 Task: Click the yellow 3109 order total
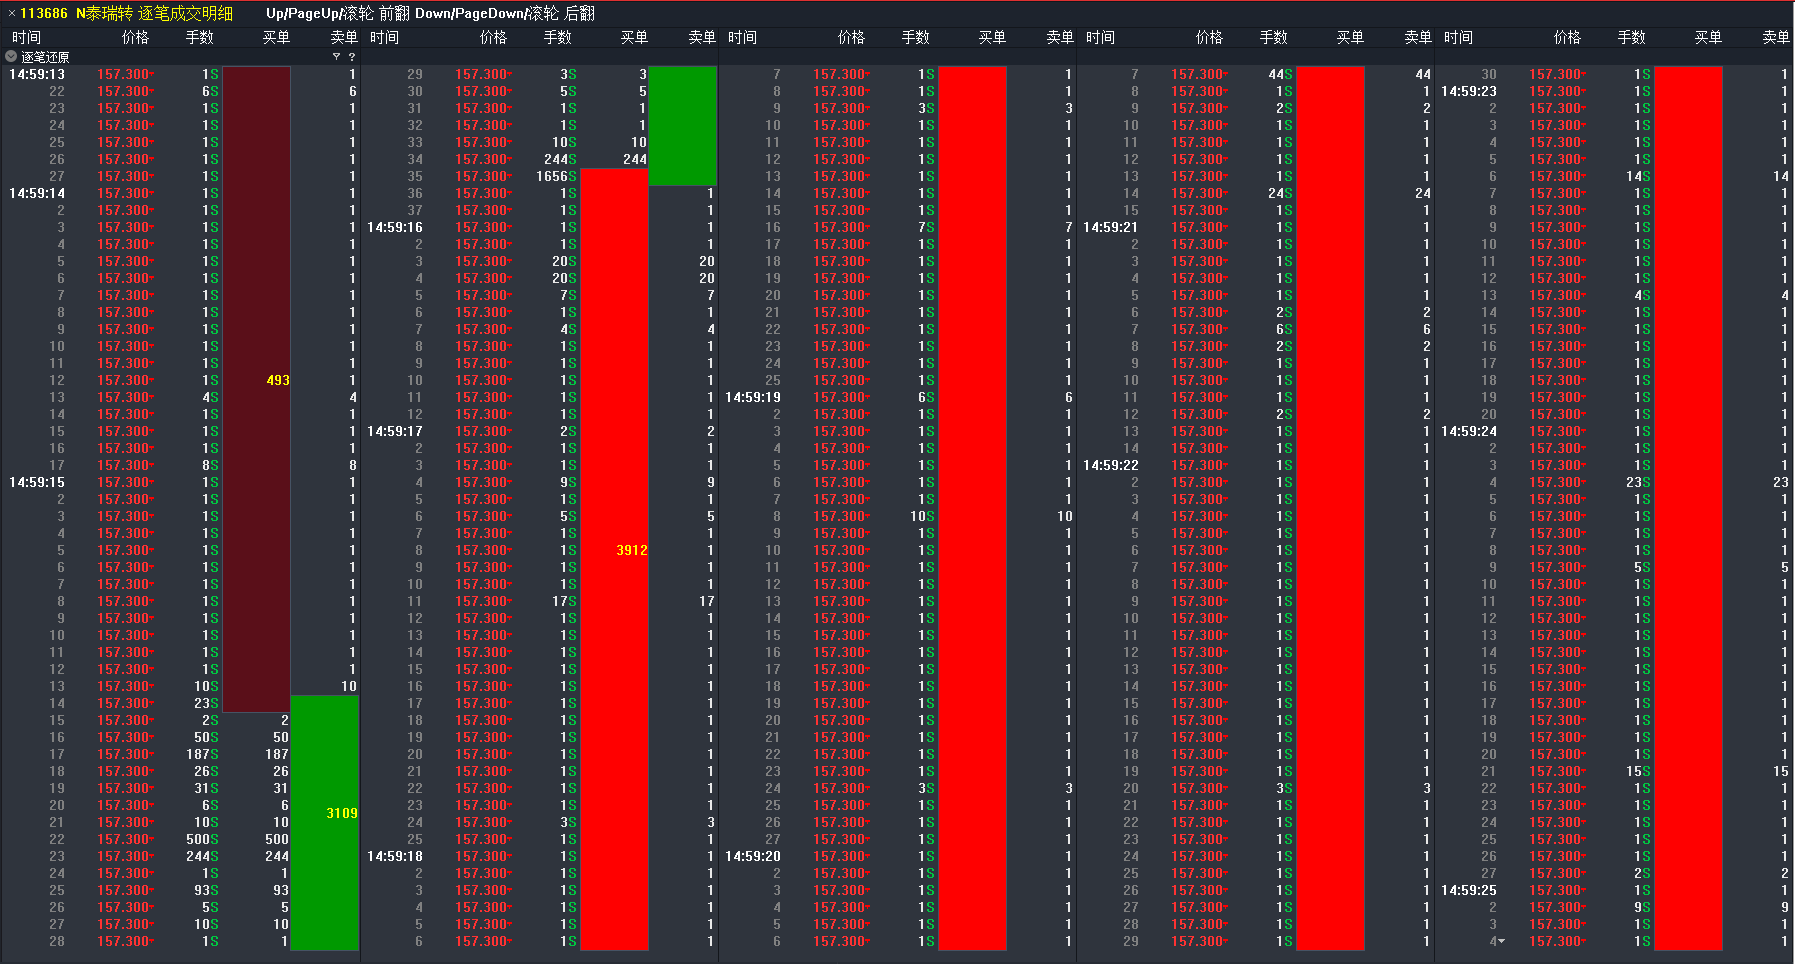(x=342, y=813)
